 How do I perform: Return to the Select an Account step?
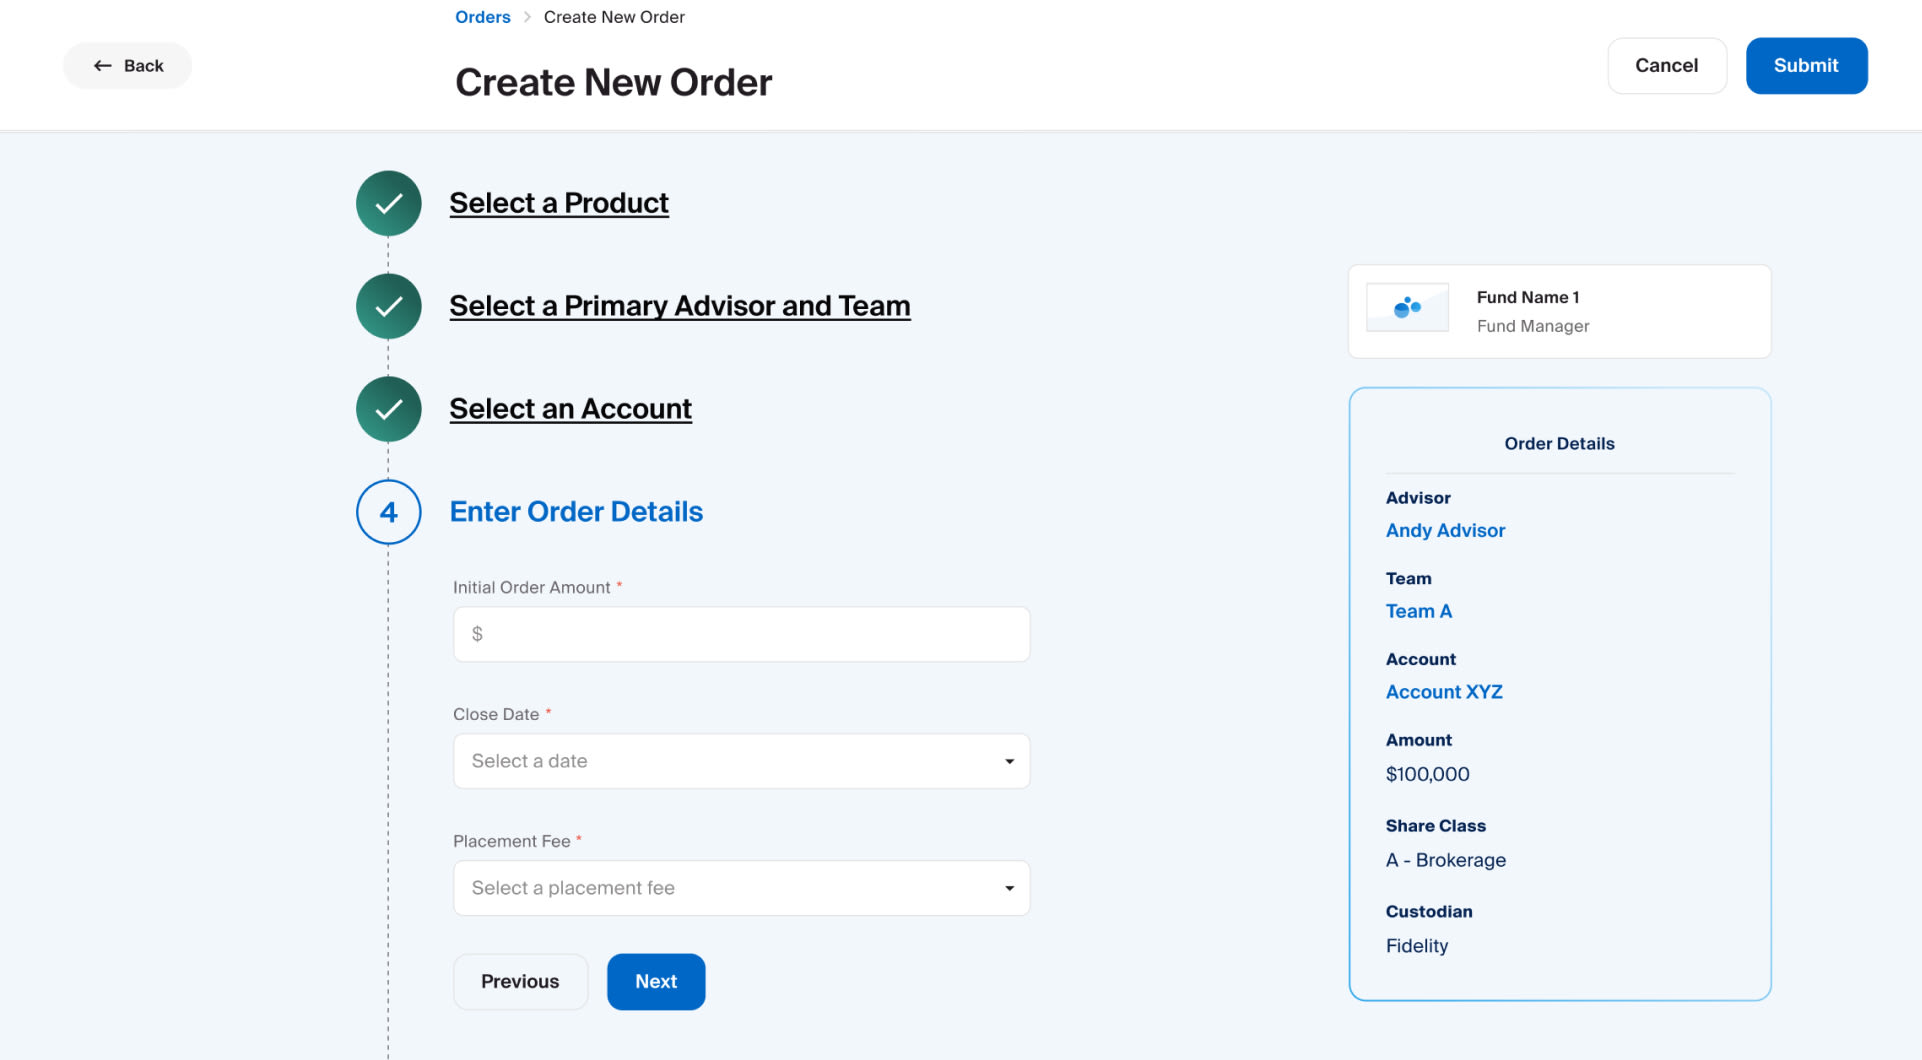(x=570, y=409)
